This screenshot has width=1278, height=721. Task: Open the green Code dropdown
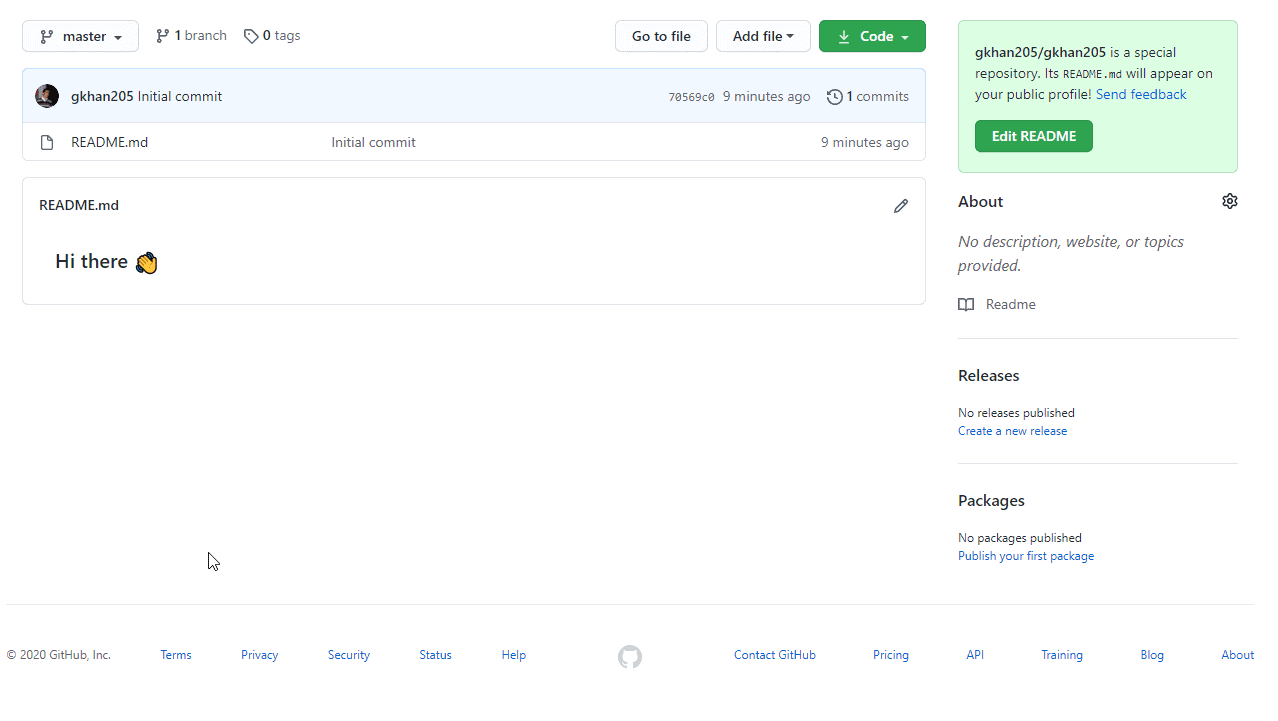[x=872, y=36]
